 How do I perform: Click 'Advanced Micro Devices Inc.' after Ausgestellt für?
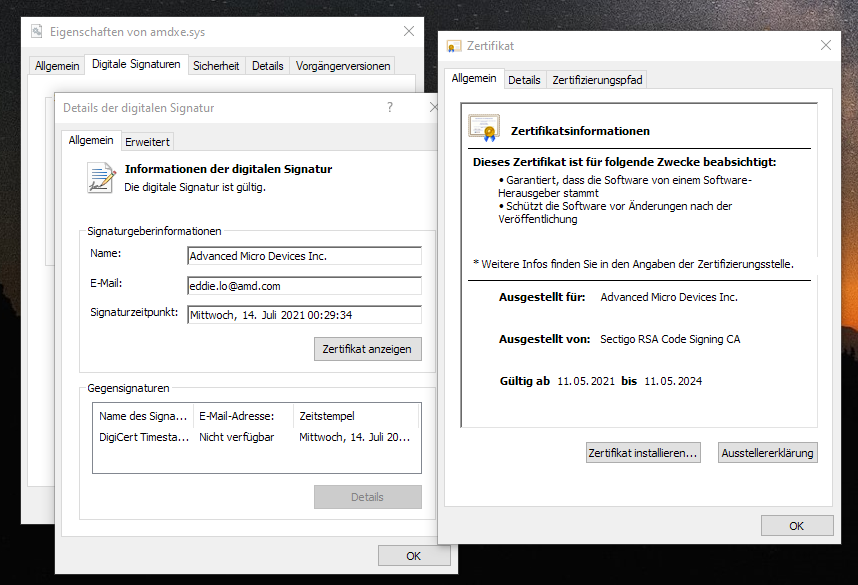[669, 297]
